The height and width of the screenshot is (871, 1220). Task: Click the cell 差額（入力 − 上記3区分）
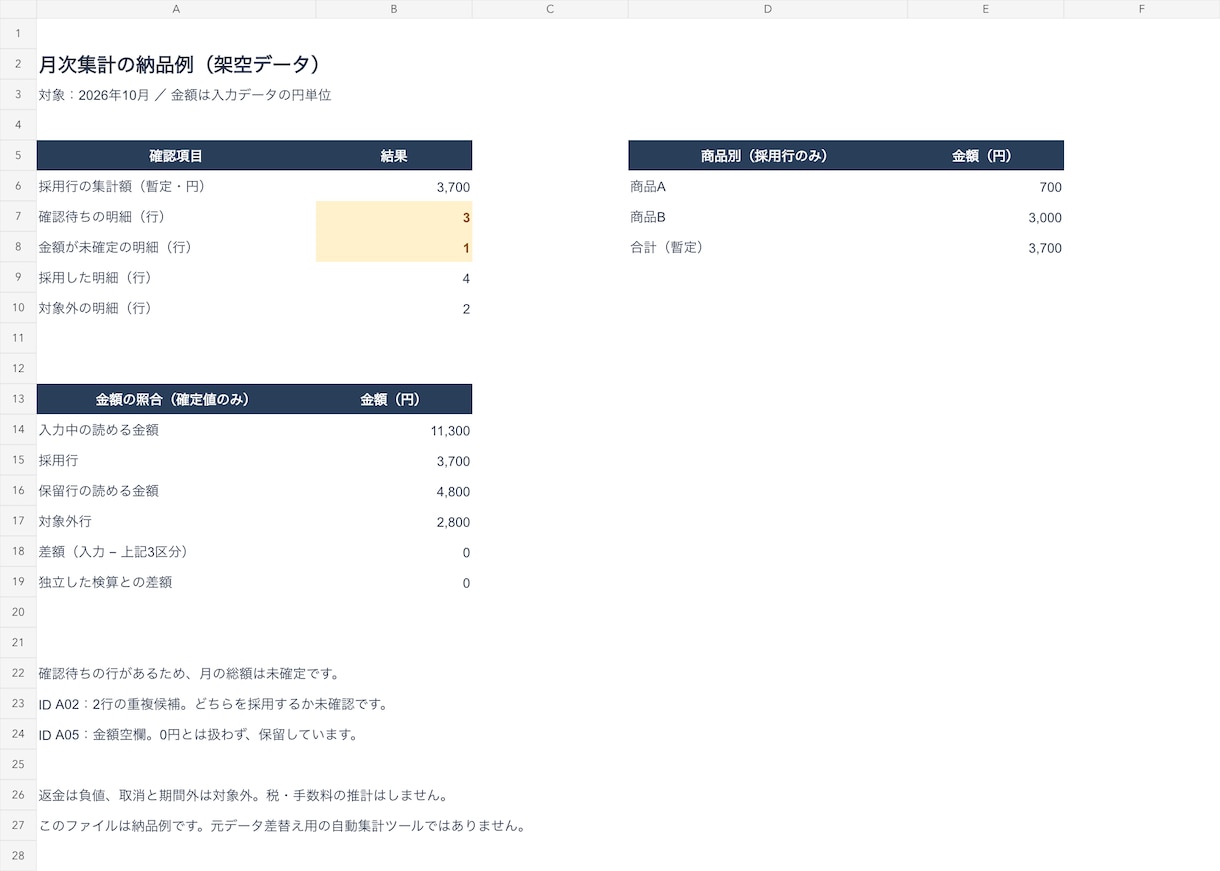[x=176, y=552]
